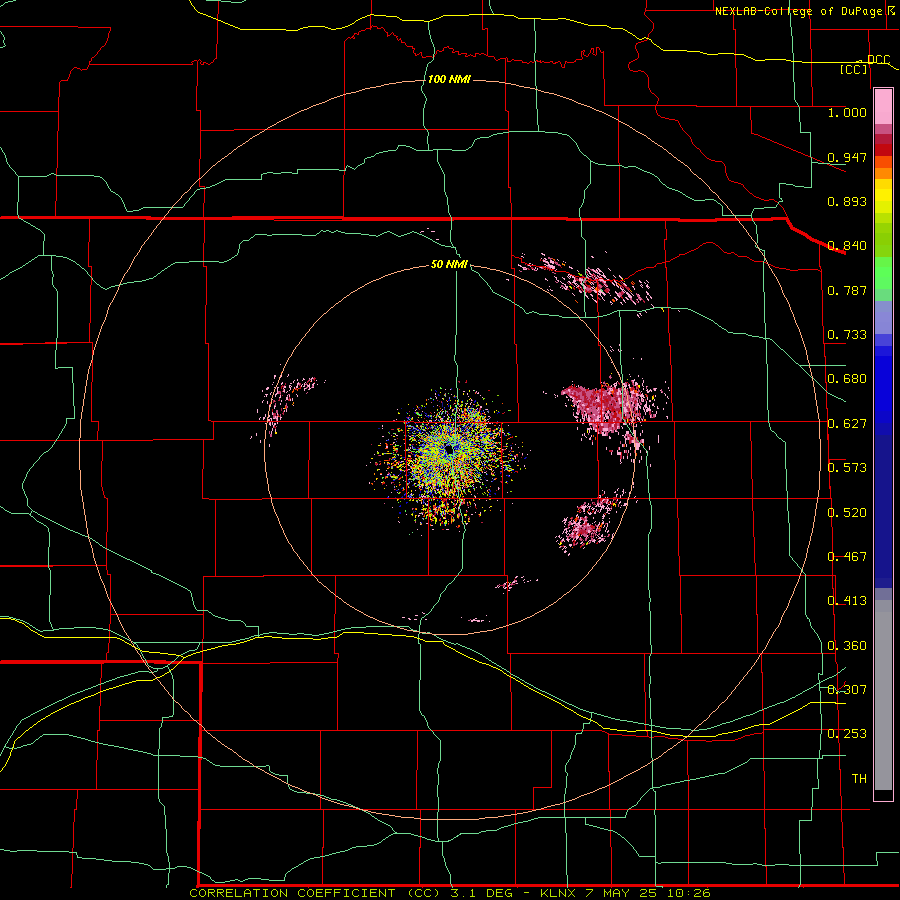The height and width of the screenshot is (900, 900).
Task: Click the 0.520 colorbar value
Action: tap(847, 513)
